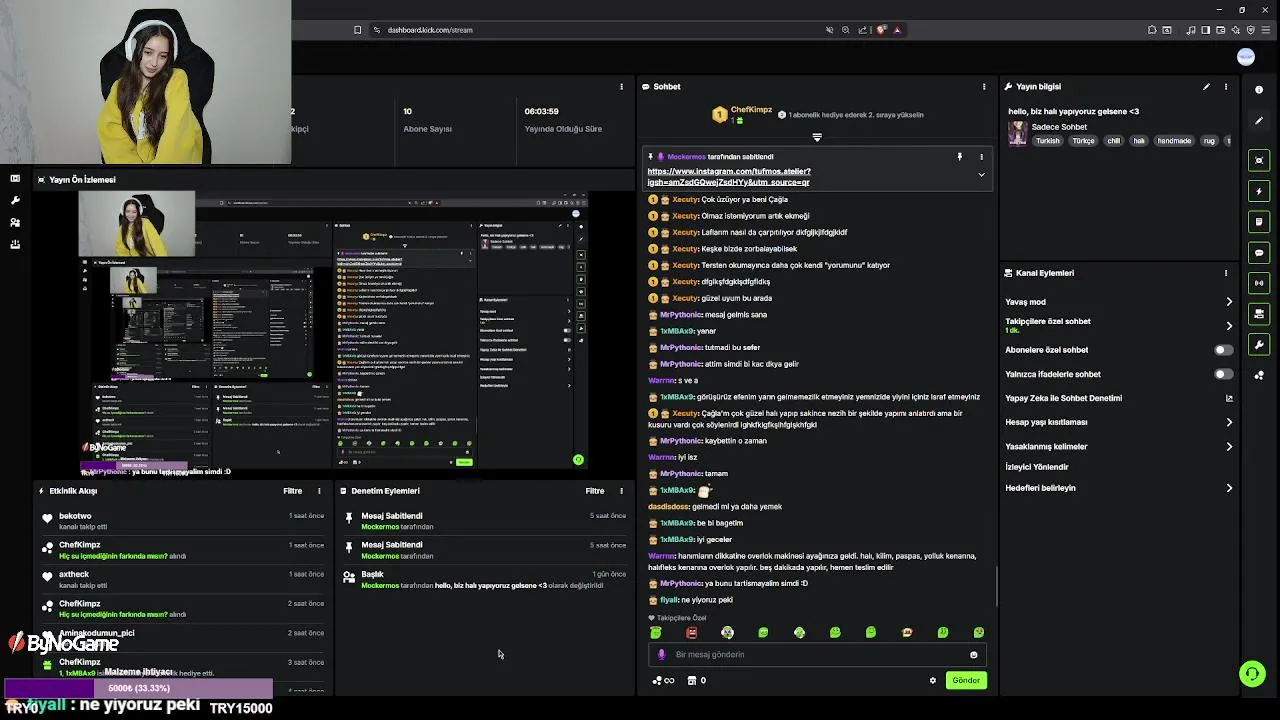
Task: Toggle the notes widget in the right sidebar
Action: pos(1259,222)
